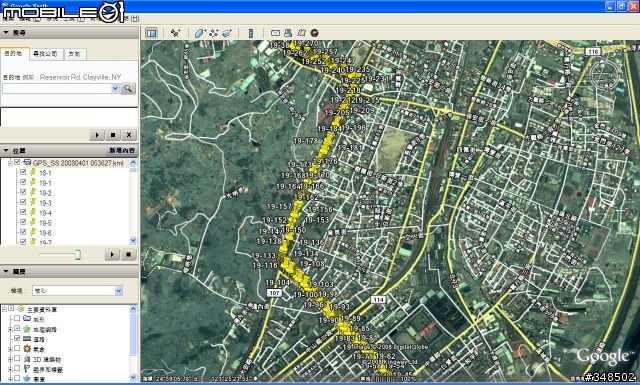
Task: Click the pushpin icon of placemark 19-3
Action: pos(33,203)
